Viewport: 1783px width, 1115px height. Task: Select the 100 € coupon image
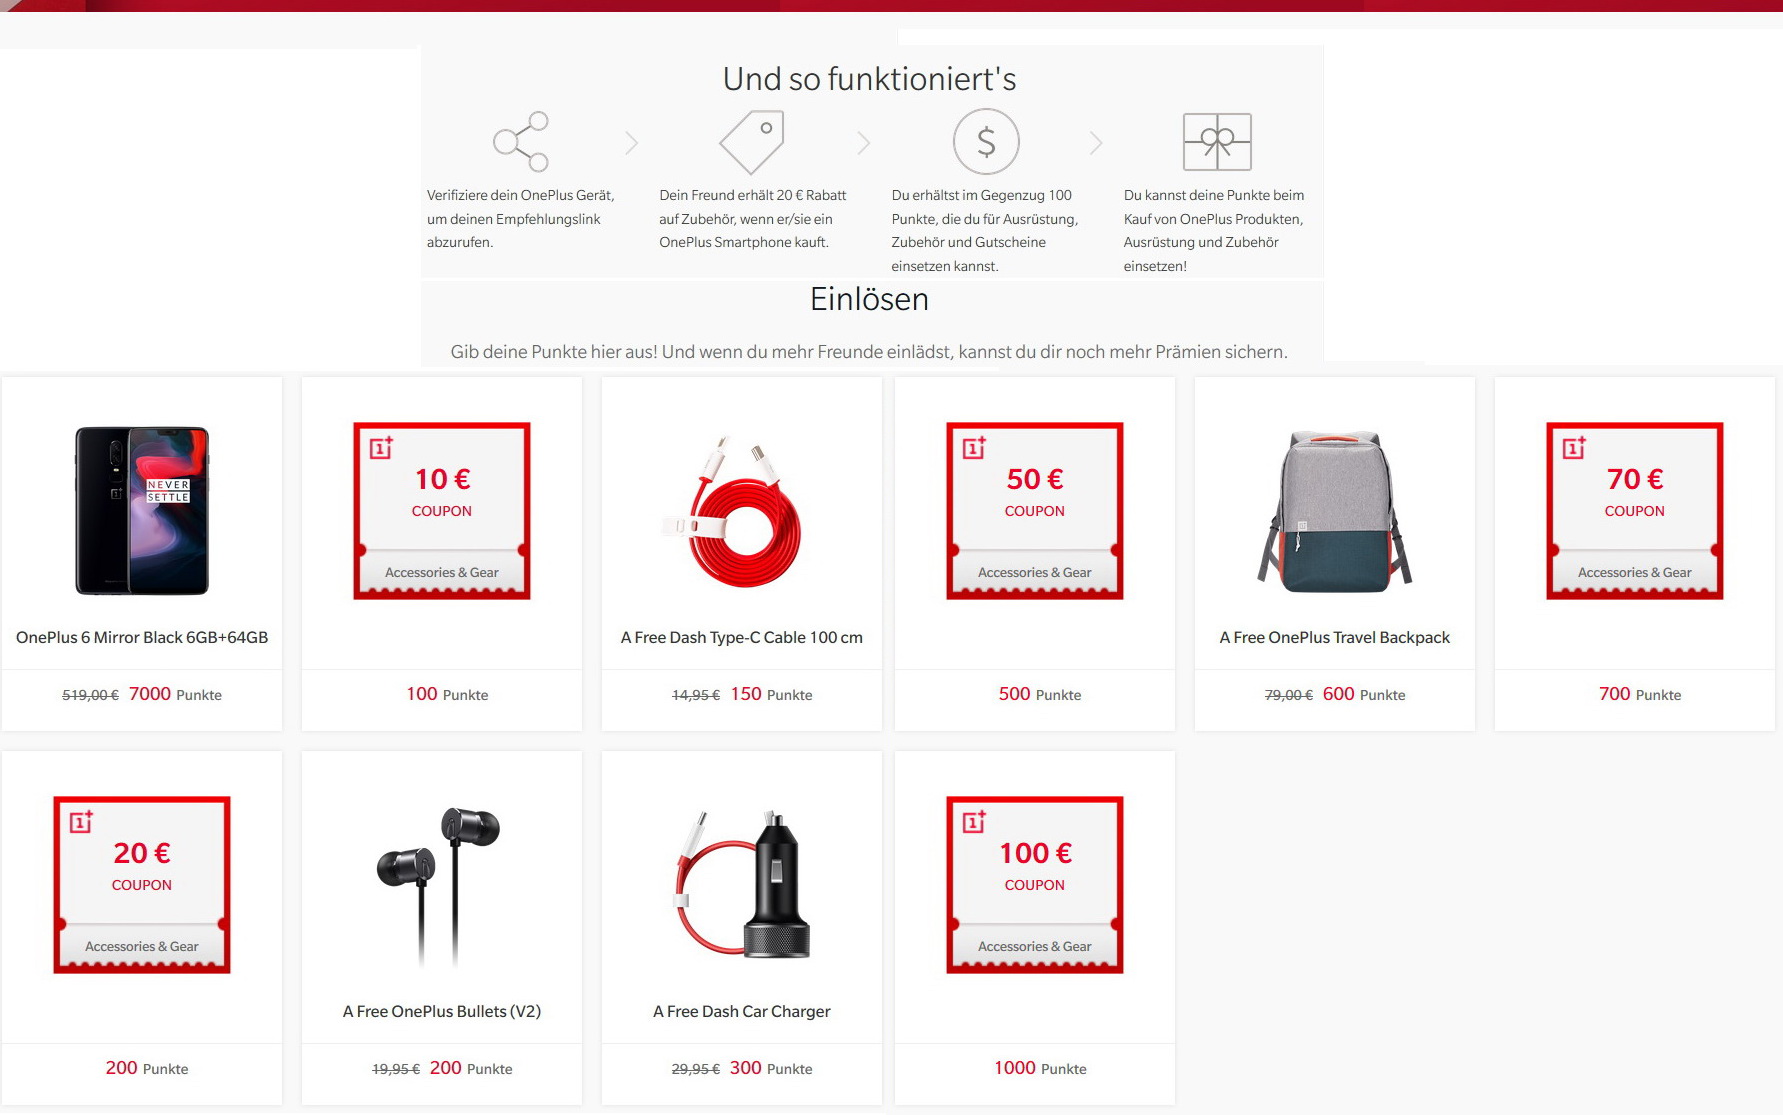(1035, 885)
